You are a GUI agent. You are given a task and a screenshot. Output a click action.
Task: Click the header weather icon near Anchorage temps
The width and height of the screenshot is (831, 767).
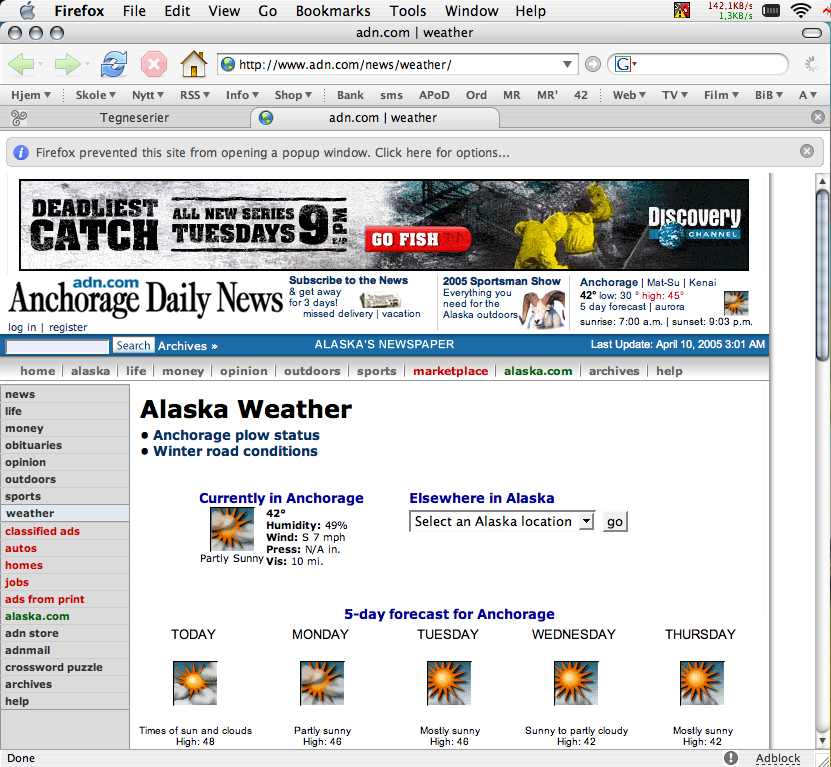(x=736, y=303)
